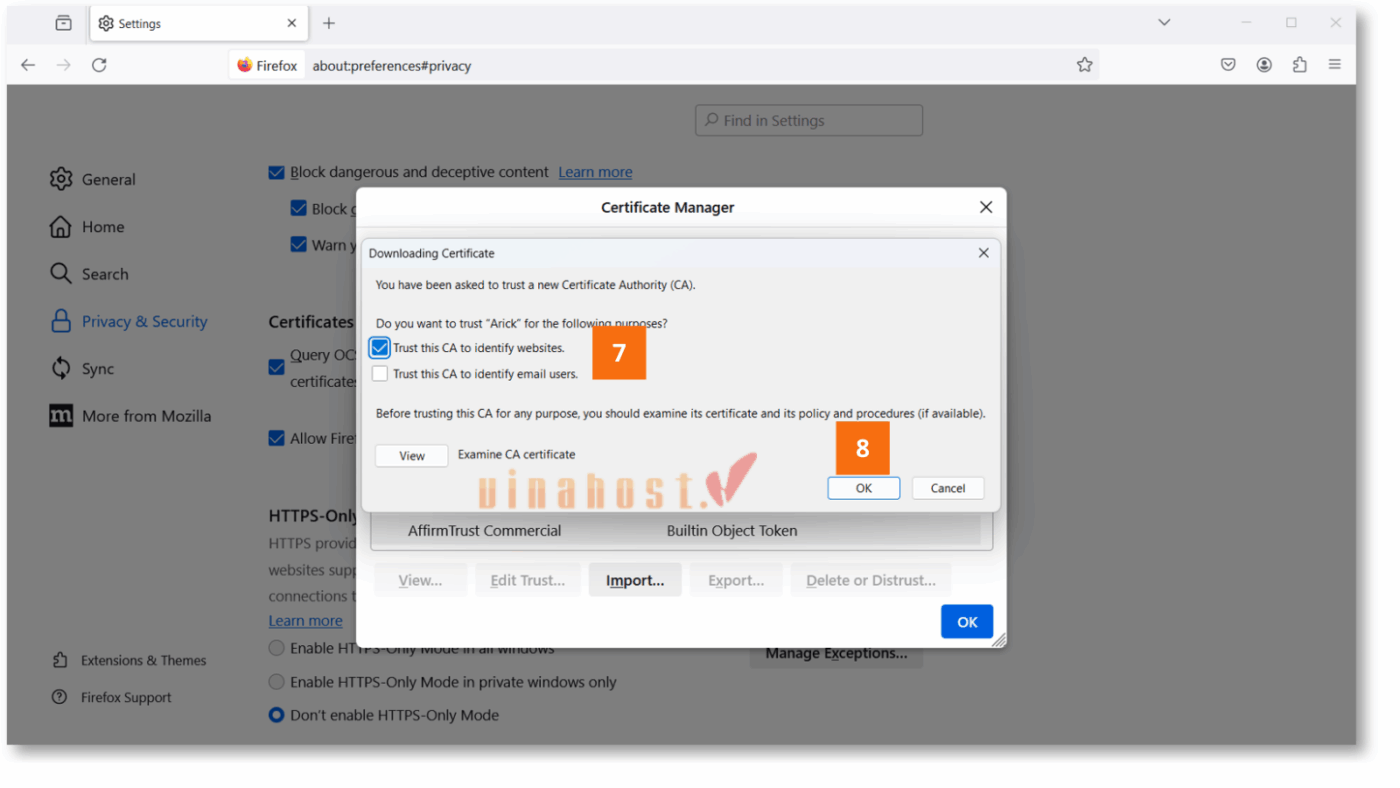Click View to examine CA certificate
1400x788 pixels.
[x=411, y=456]
